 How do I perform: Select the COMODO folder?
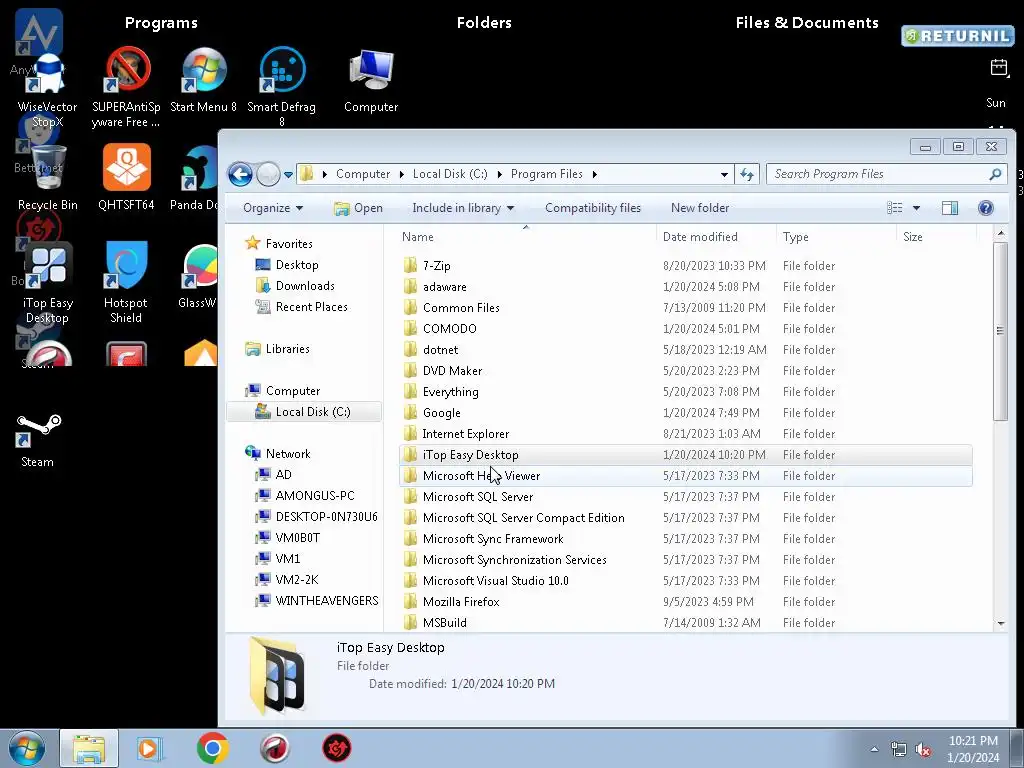pyautogui.click(x=685, y=328)
